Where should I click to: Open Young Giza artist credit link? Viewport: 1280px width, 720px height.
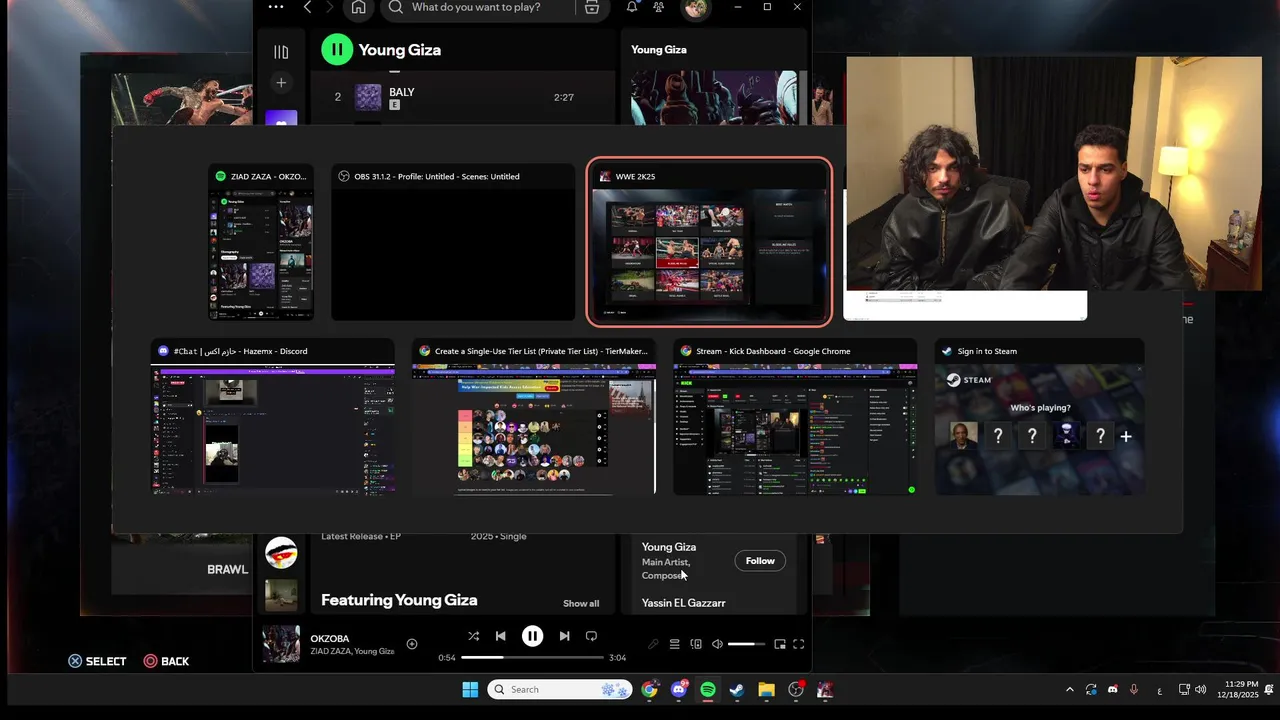669,547
